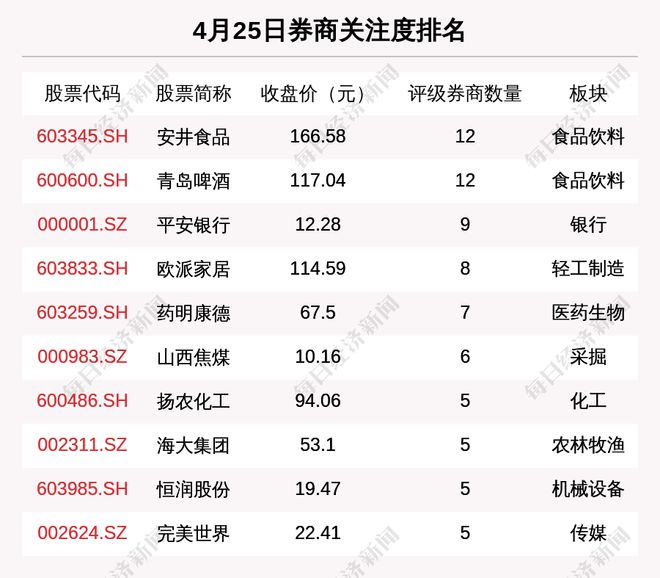Viewport: 660px width, 578px height.
Task: Click the title 4月25日券商关注度排名
Action: pos(329,31)
